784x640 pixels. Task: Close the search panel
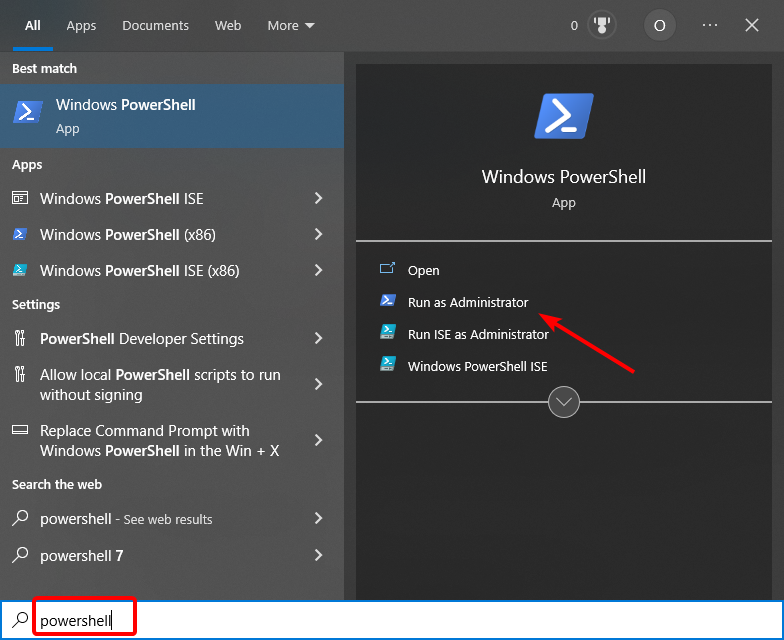[752, 25]
